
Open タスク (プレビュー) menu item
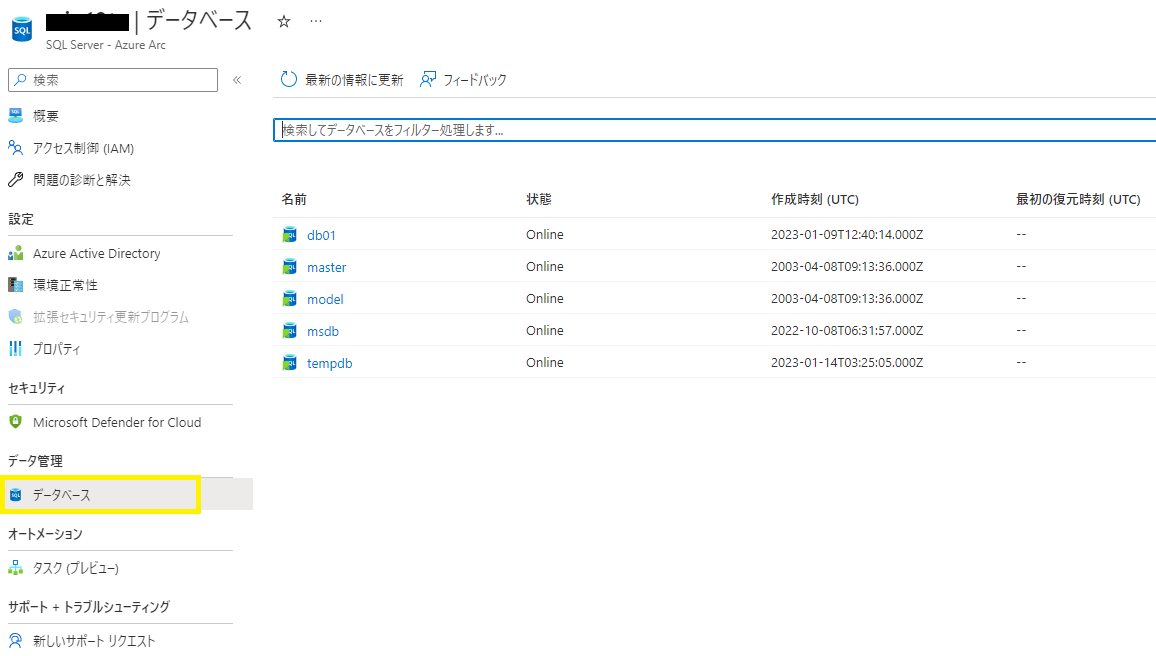[76, 568]
